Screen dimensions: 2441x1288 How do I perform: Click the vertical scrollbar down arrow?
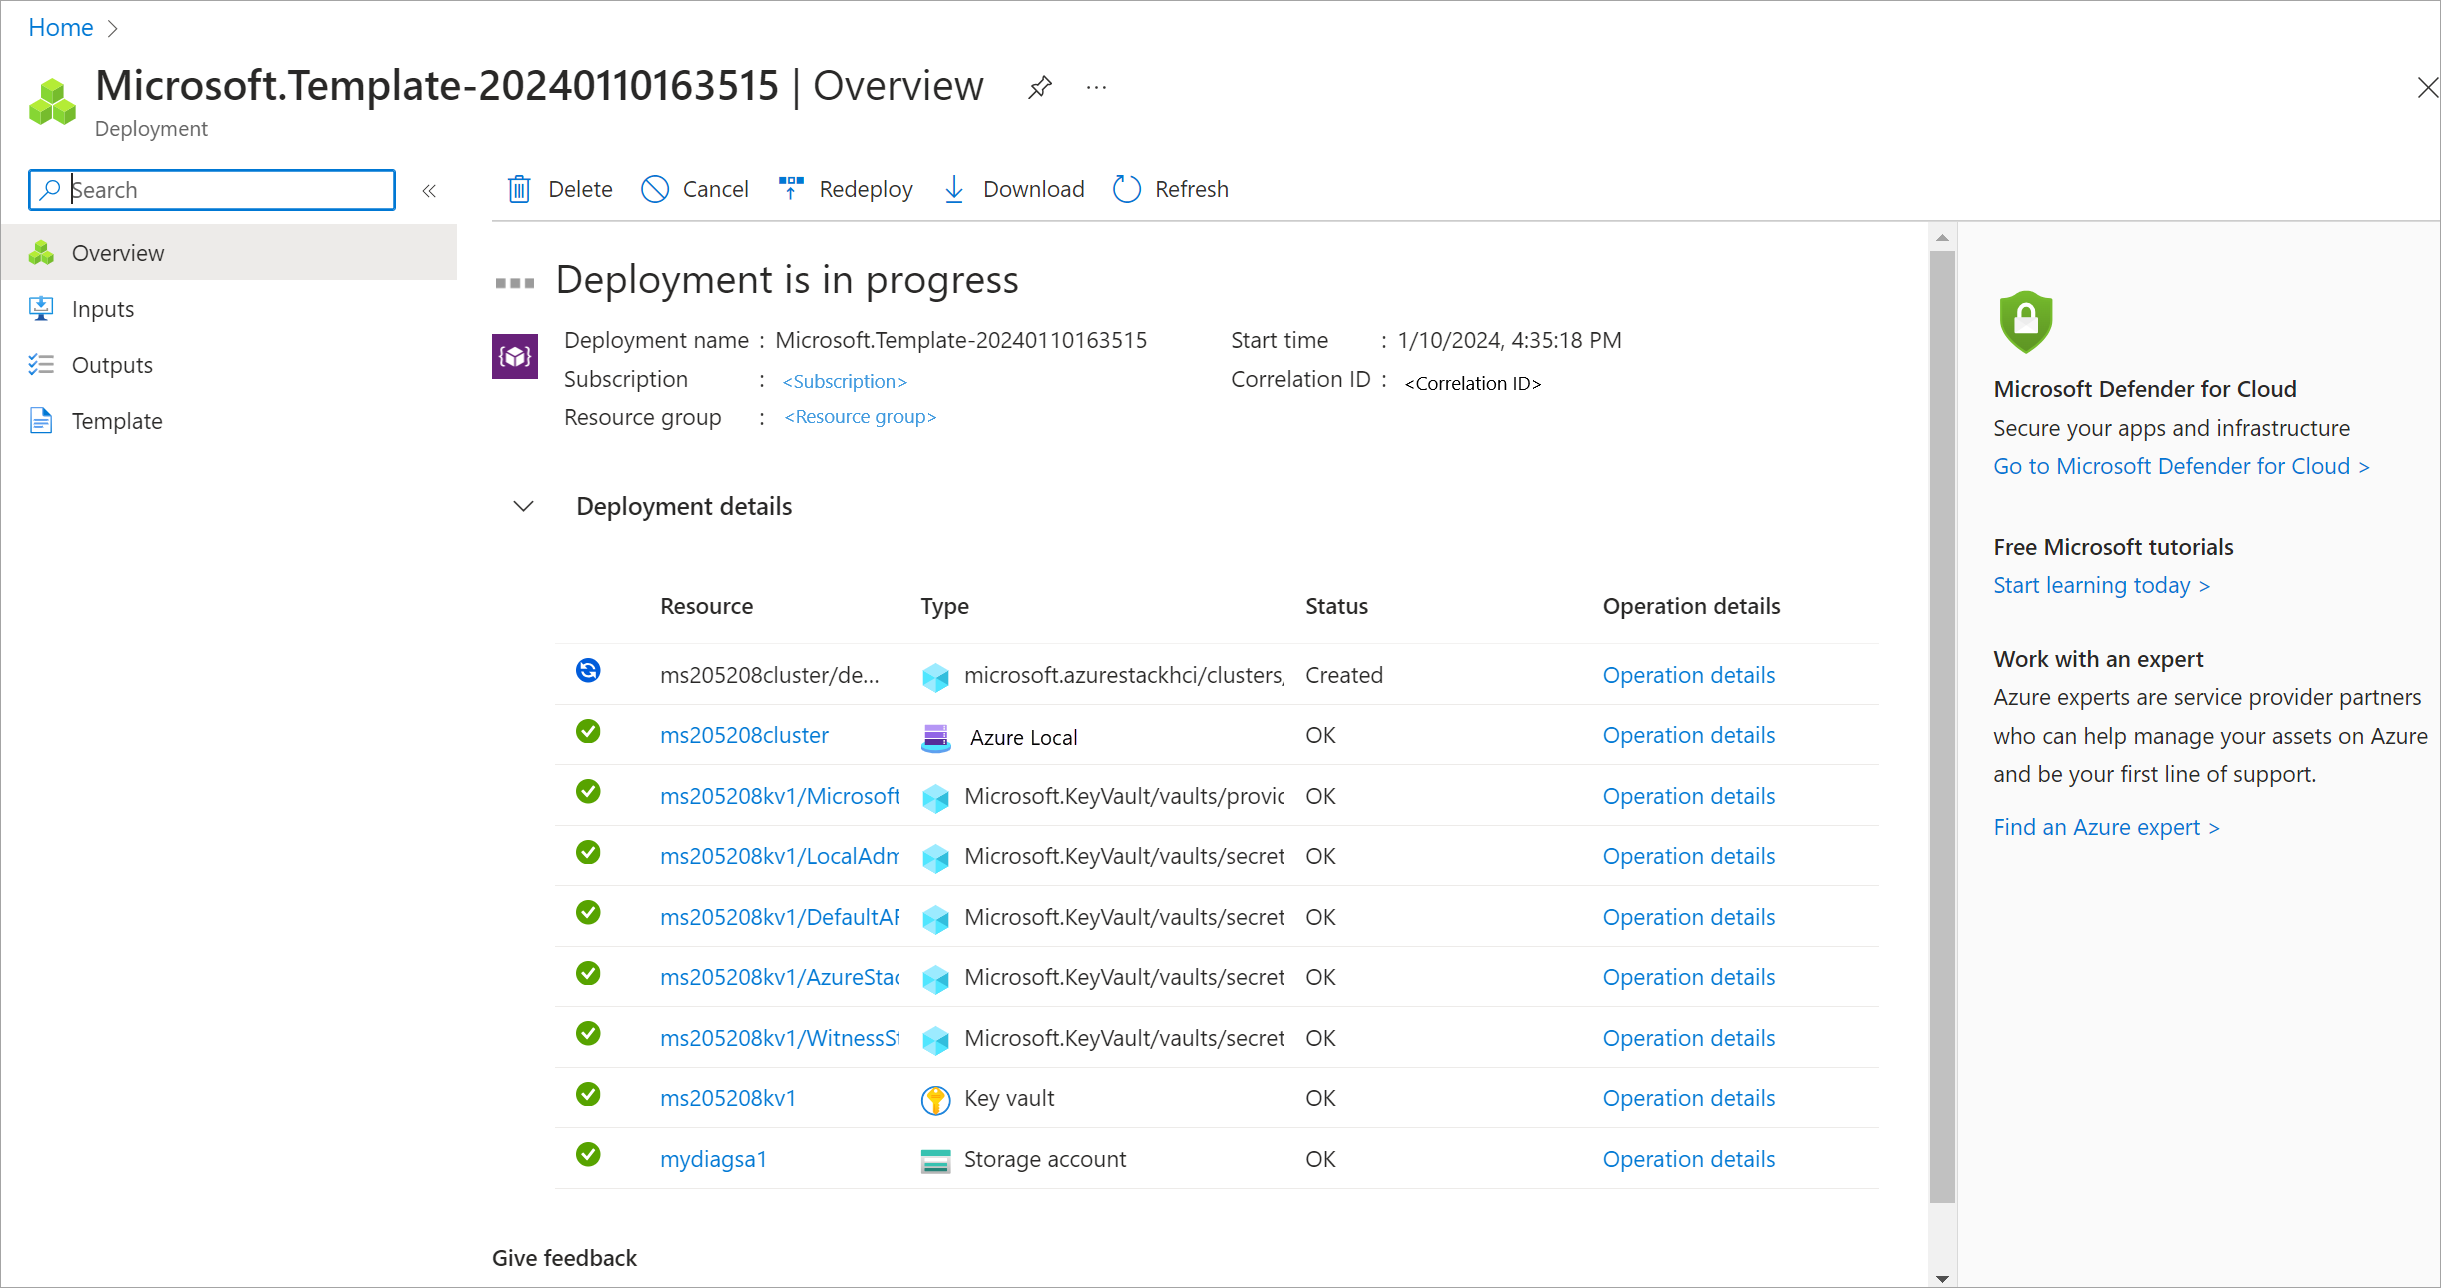[x=1942, y=1277]
